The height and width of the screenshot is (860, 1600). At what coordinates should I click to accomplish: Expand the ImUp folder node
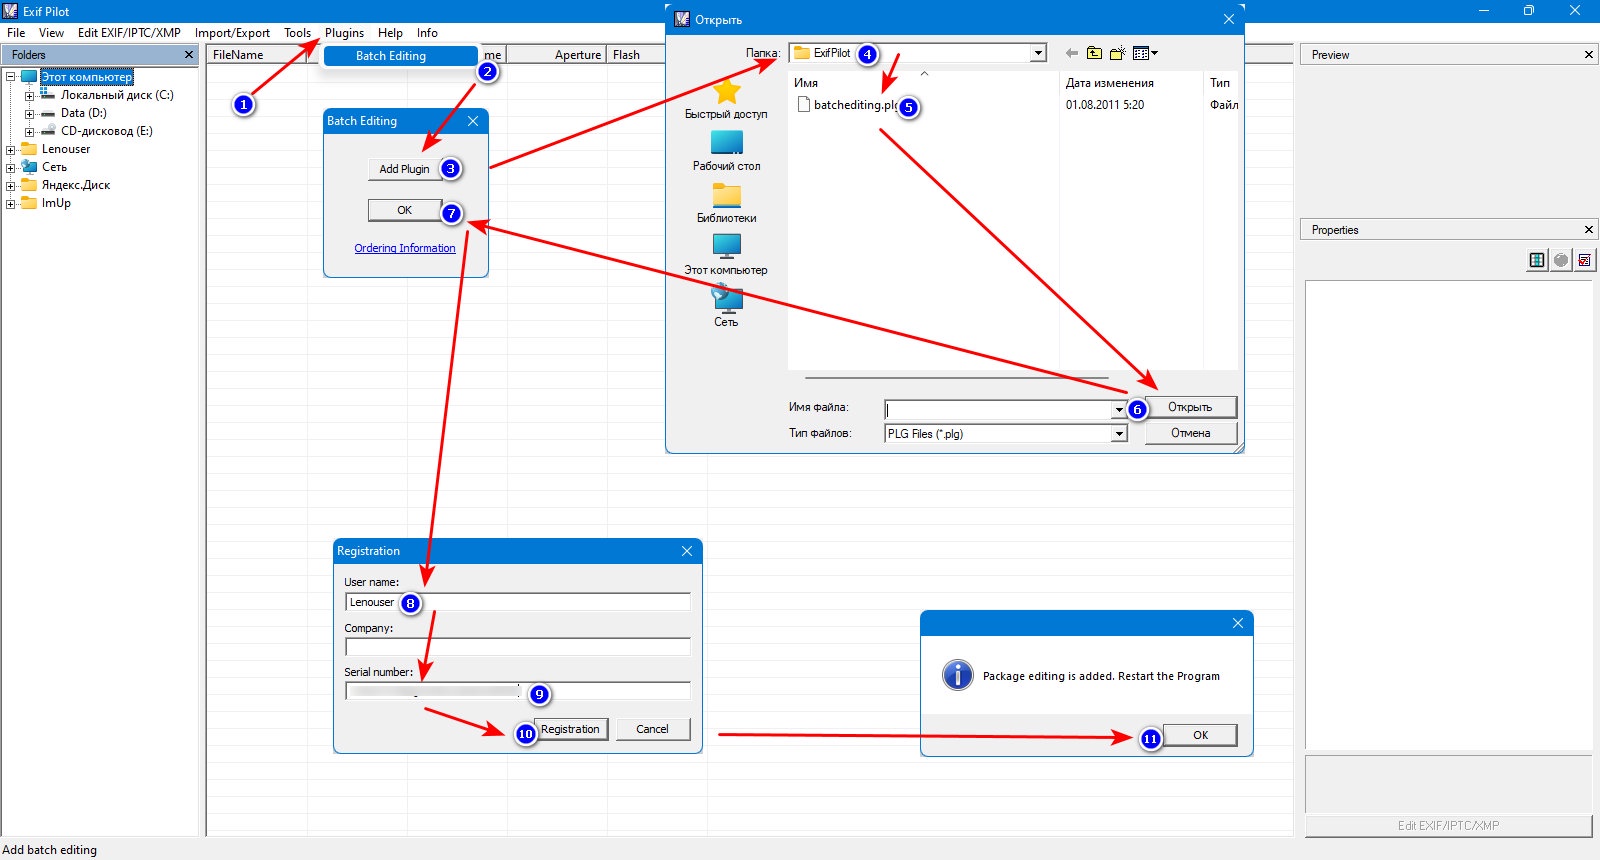(11, 204)
